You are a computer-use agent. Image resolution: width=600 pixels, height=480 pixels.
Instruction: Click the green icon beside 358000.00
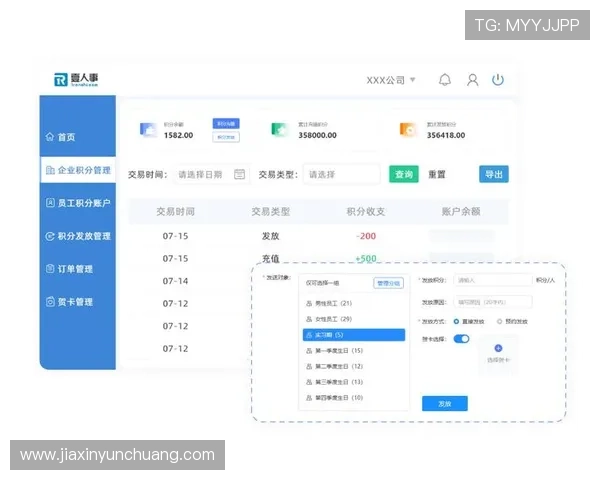[279, 130]
